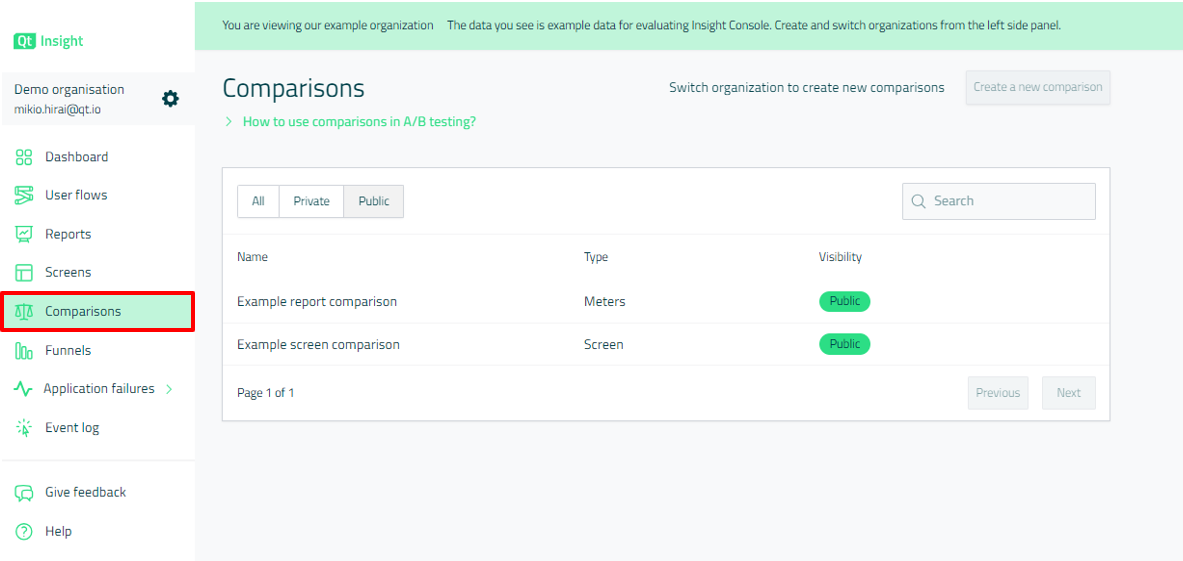Open Example screen comparison
The image size is (1183, 561).
coord(318,345)
